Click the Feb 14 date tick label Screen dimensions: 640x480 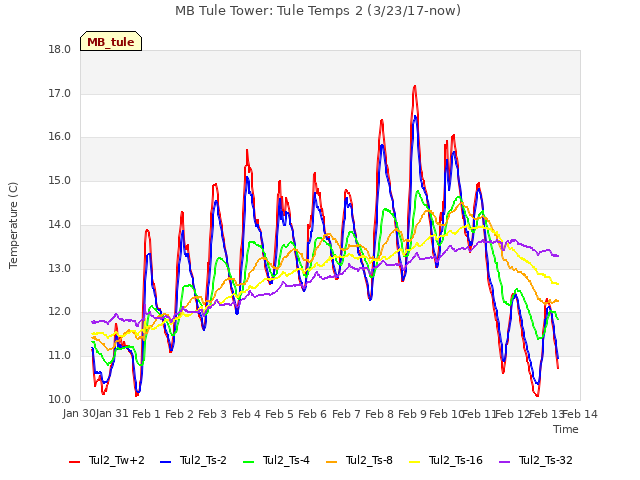coord(580,414)
